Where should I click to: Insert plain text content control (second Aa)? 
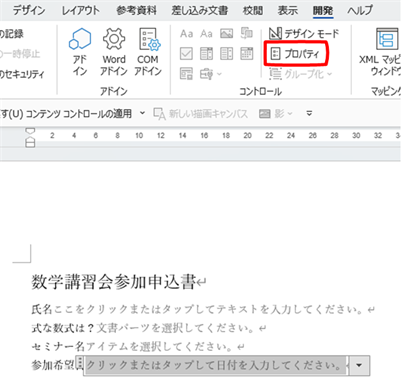click(x=206, y=34)
